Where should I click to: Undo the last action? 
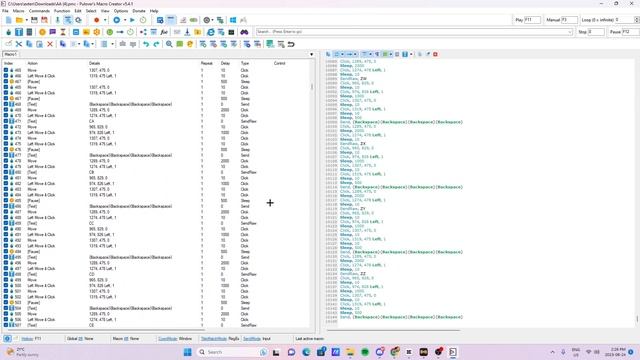(146, 44)
